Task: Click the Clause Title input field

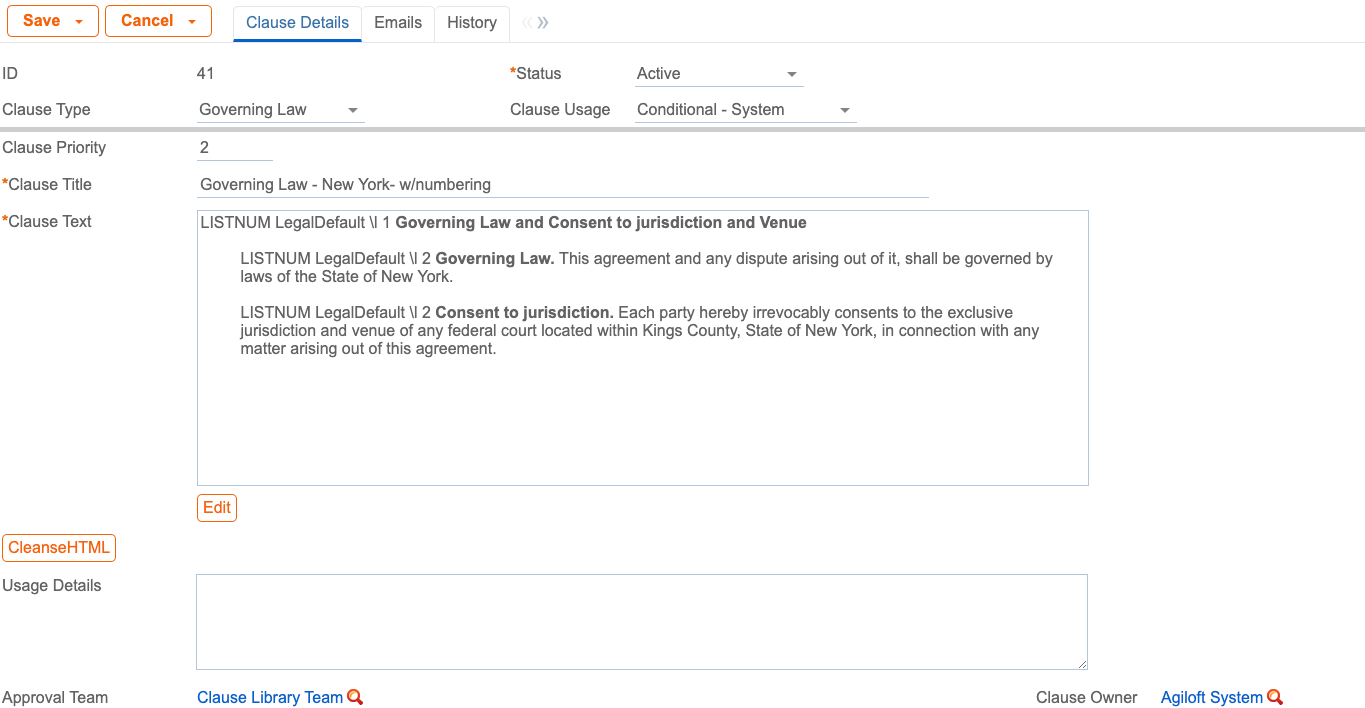Action: click(x=563, y=185)
